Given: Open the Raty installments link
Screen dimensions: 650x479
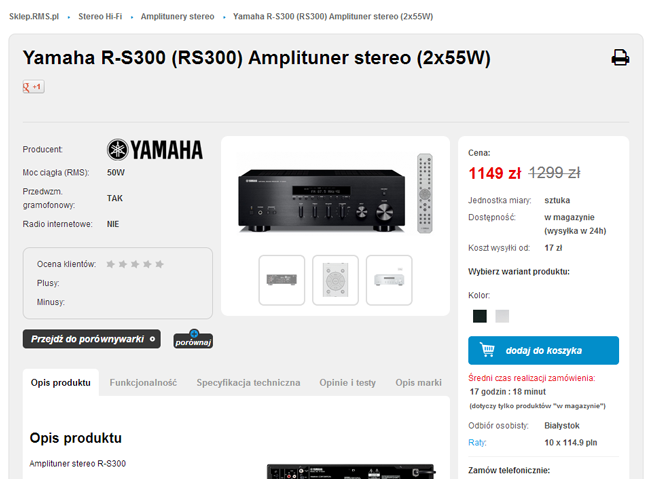Looking at the screenshot, I should (x=477, y=443).
